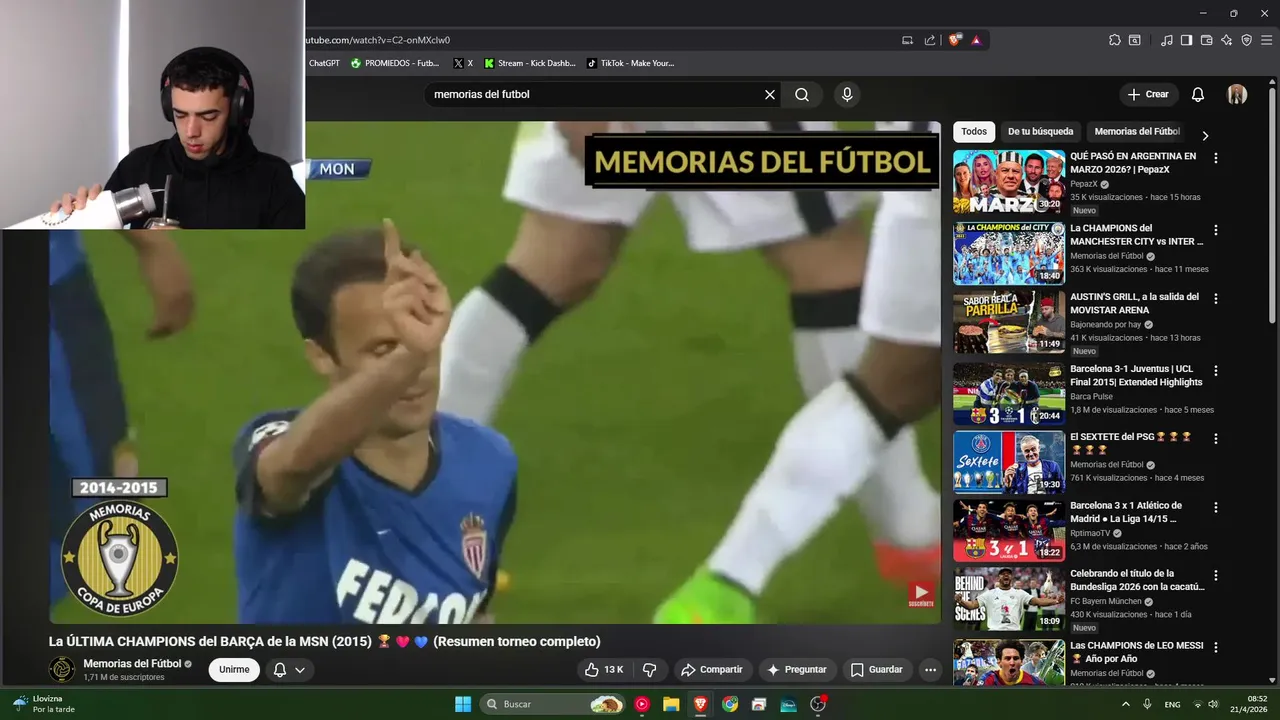Click the install app icon in address bar
The height and width of the screenshot is (720, 1280).
pos(907,40)
